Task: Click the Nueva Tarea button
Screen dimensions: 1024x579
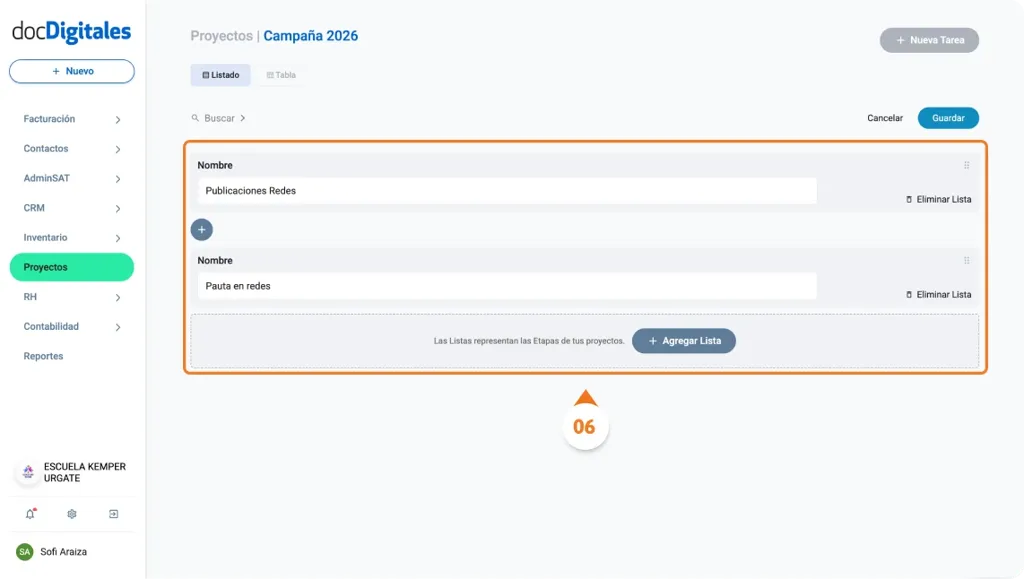Action: [x=928, y=40]
